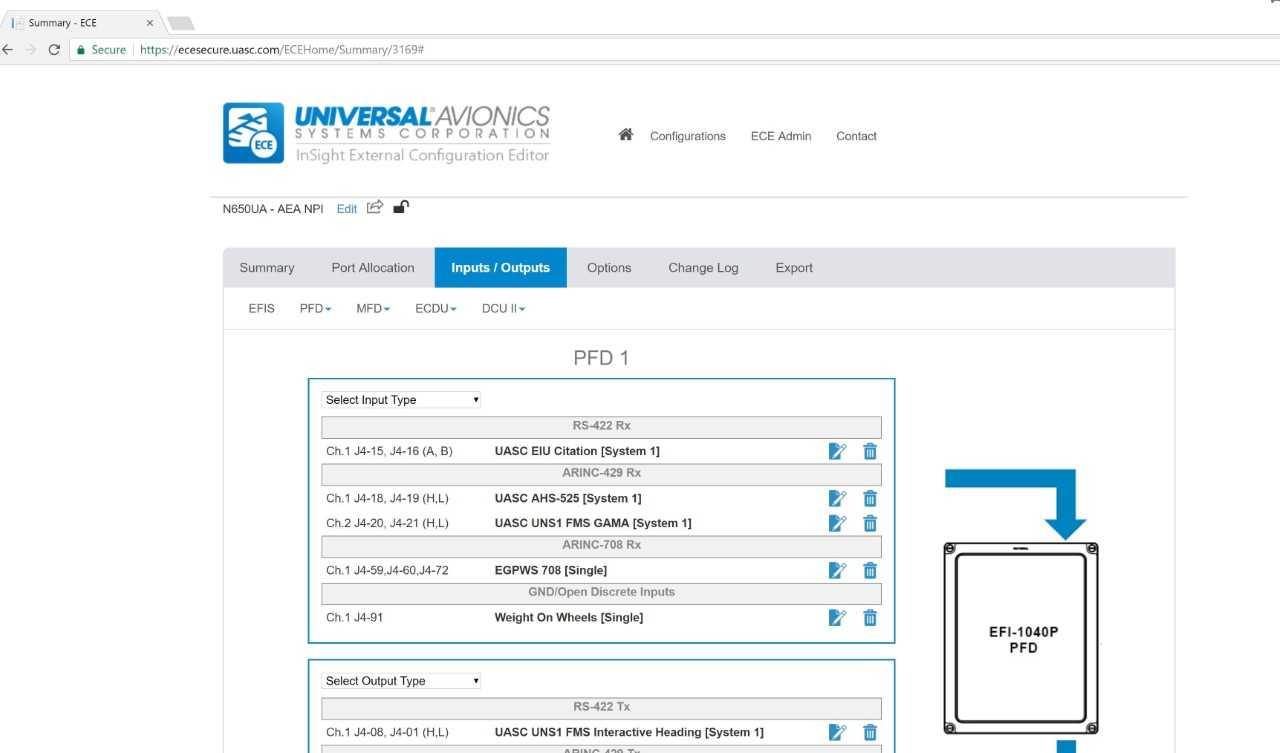The height and width of the screenshot is (753, 1280).
Task: Edit the UASC AHS-525 input entry
Action: (837, 498)
